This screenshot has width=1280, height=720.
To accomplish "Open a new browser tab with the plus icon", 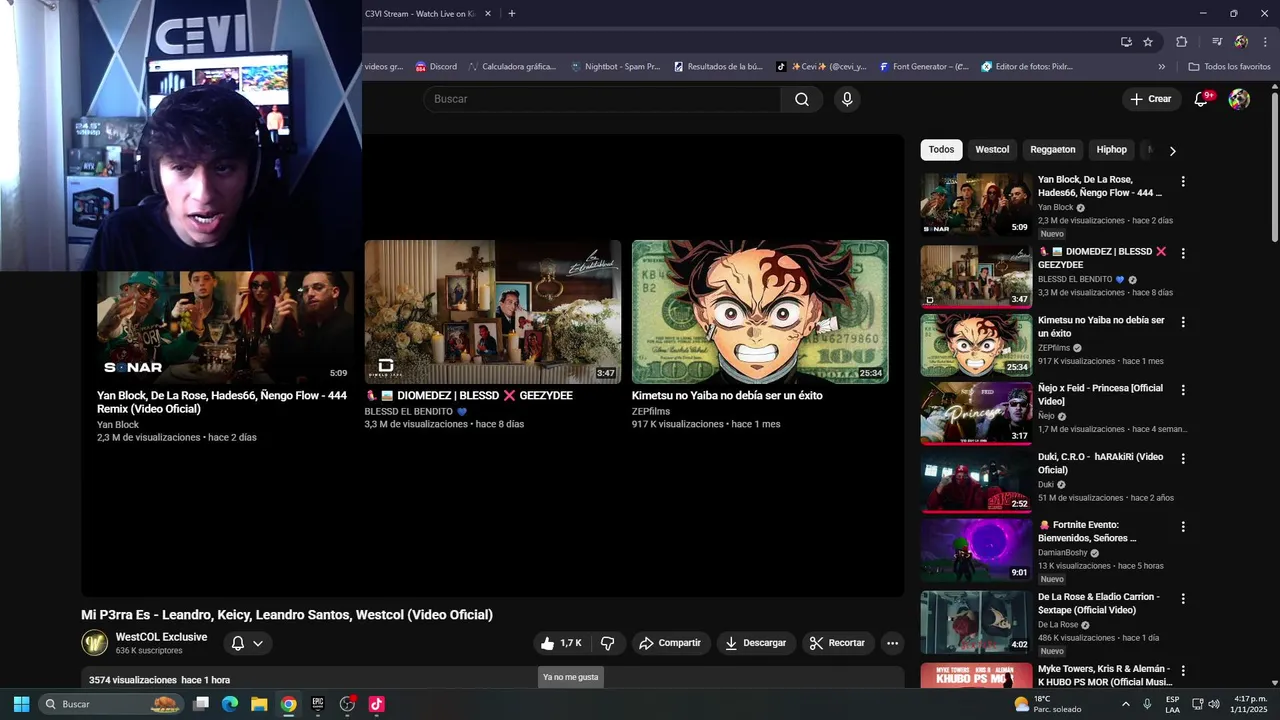I will click(x=512, y=14).
